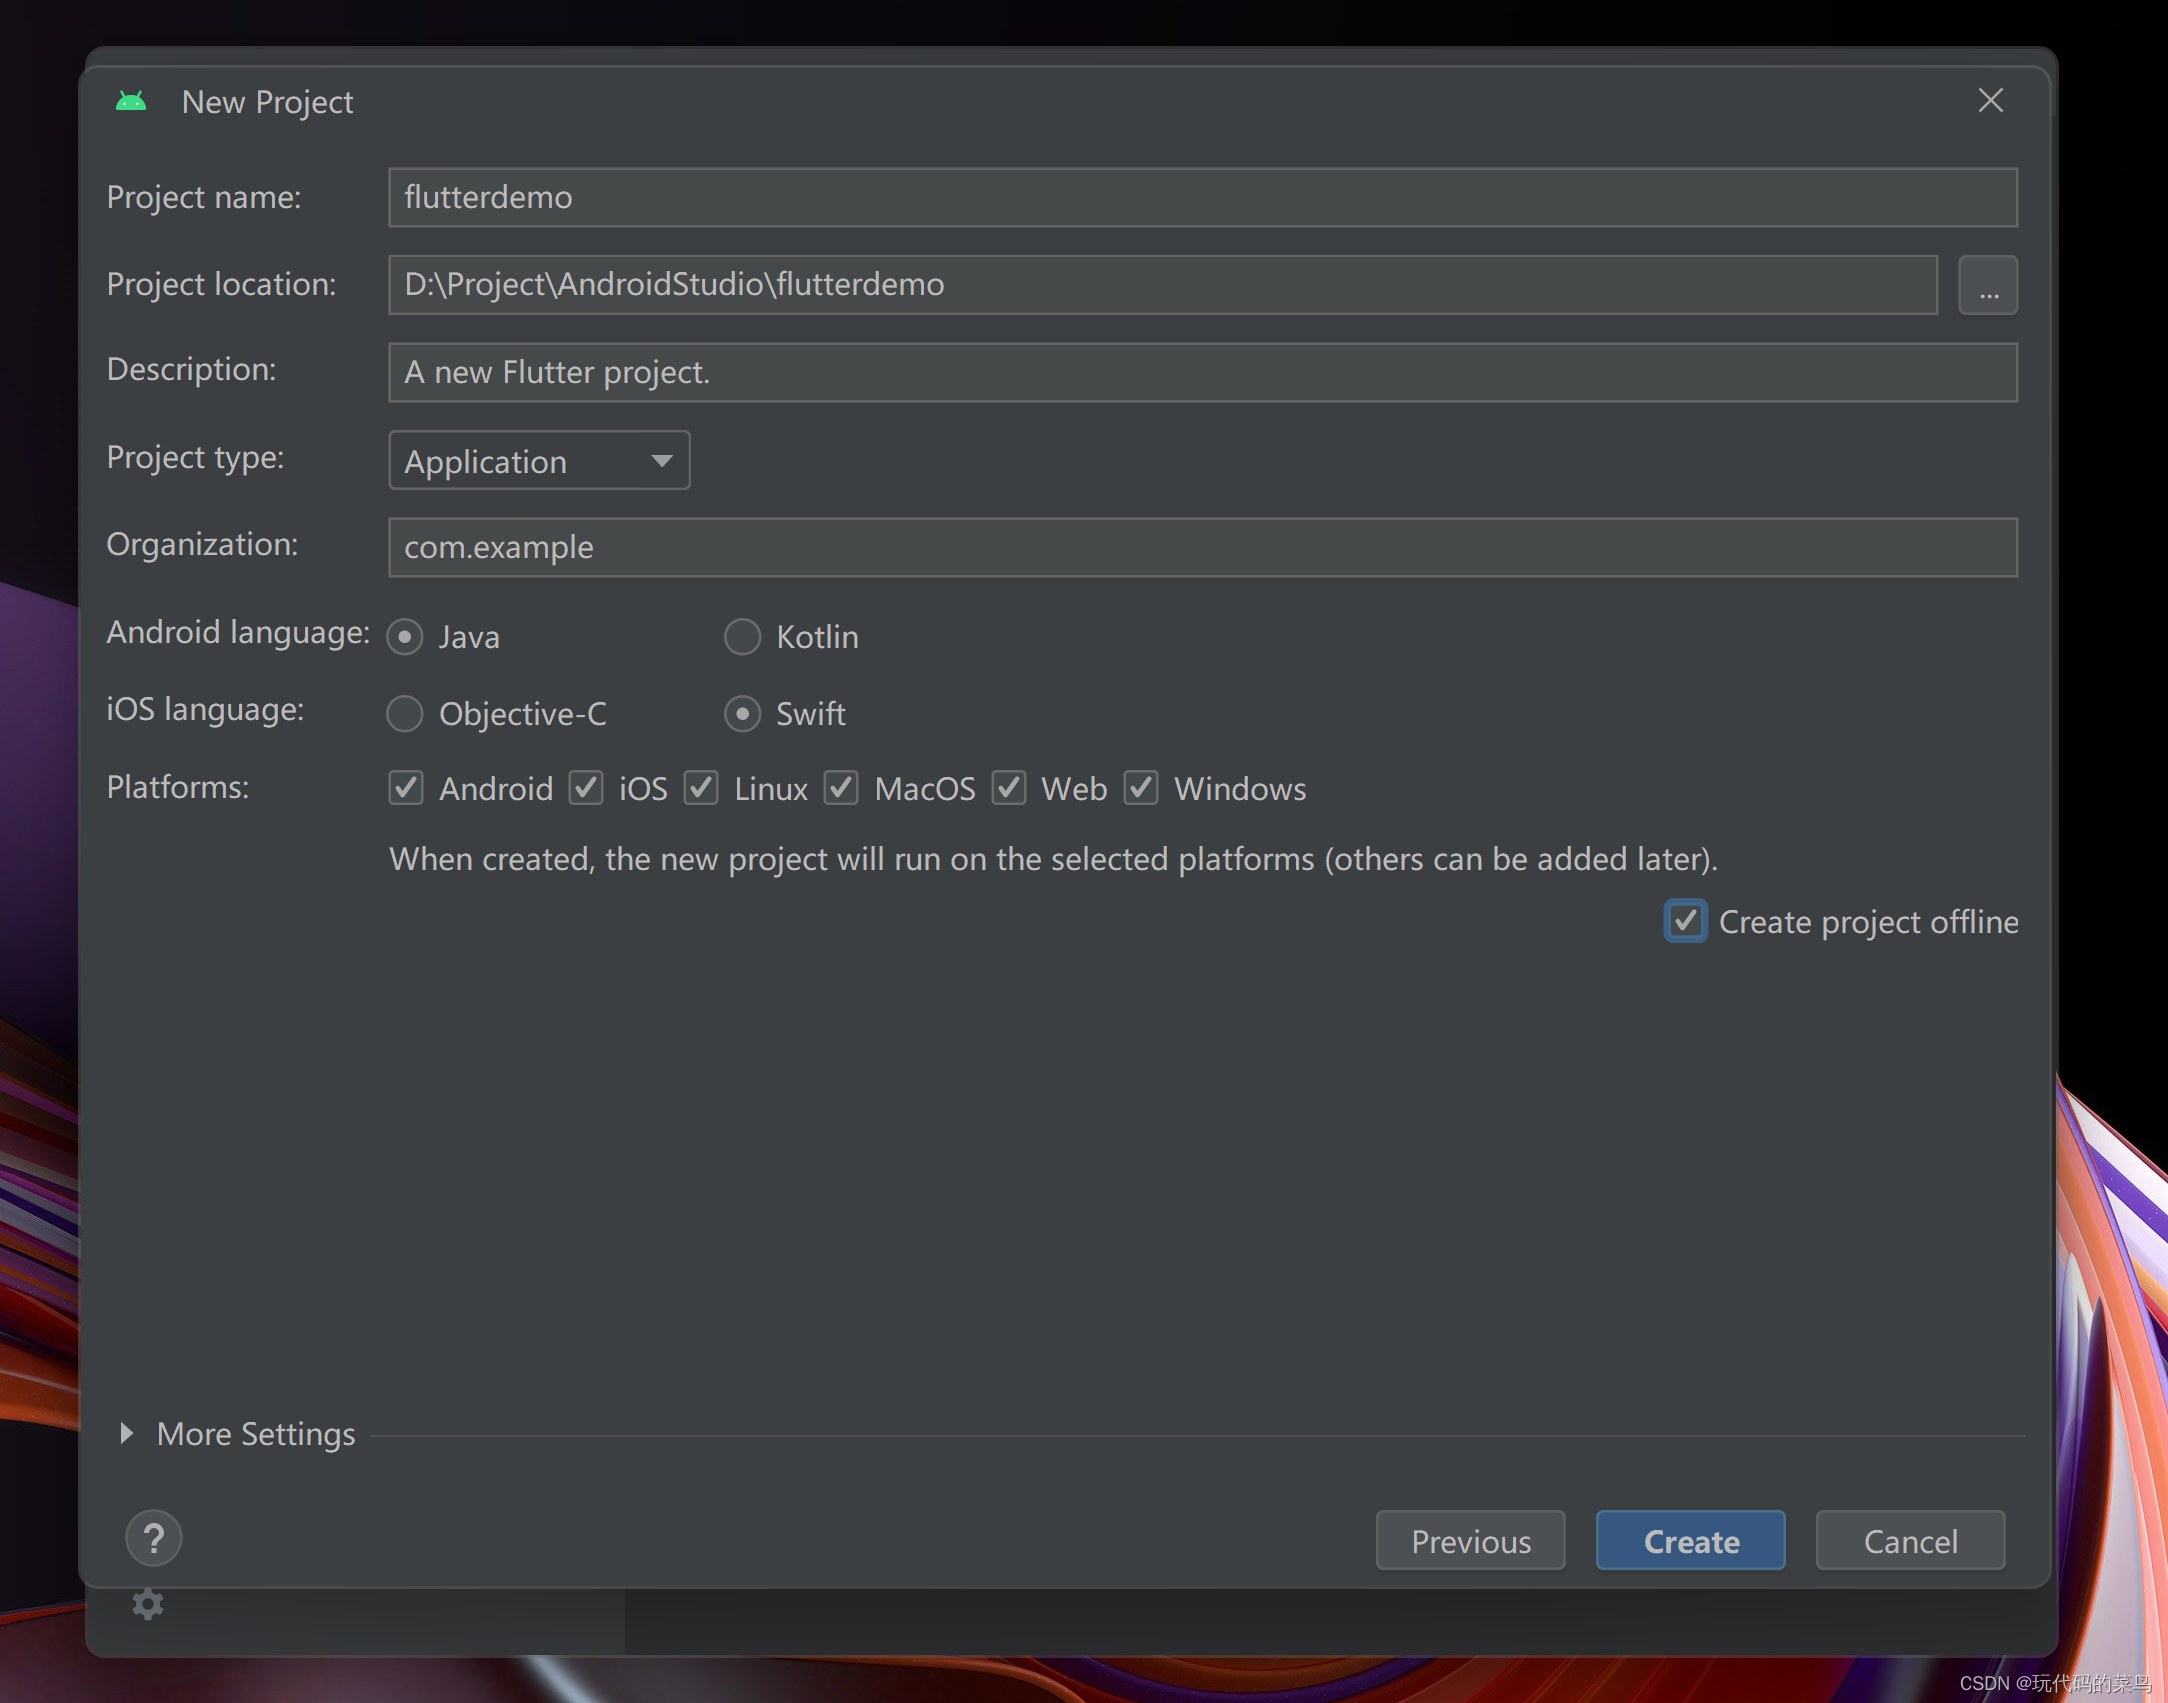This screenshot has height=1703, width=2168.
Task: Toggle Create project offline checkbox
Action: [x=1685, y=921]
